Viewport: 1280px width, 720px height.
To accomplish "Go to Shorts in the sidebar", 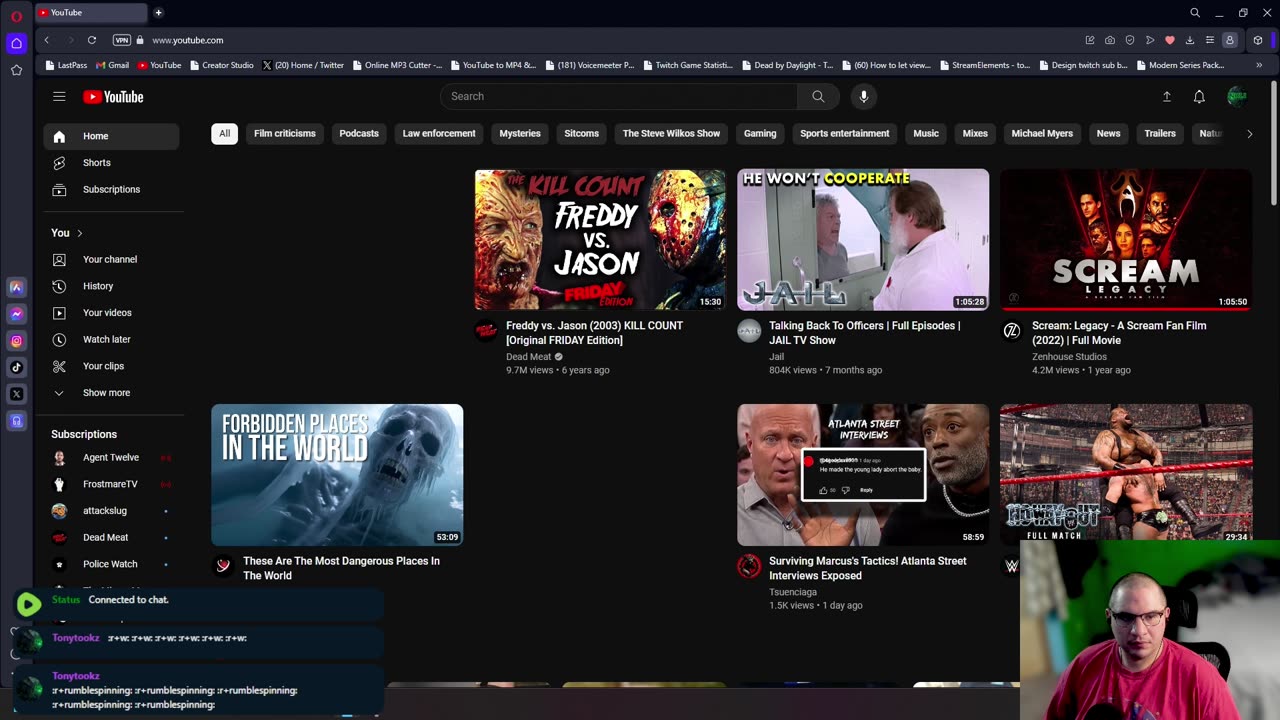I will 112,163.
